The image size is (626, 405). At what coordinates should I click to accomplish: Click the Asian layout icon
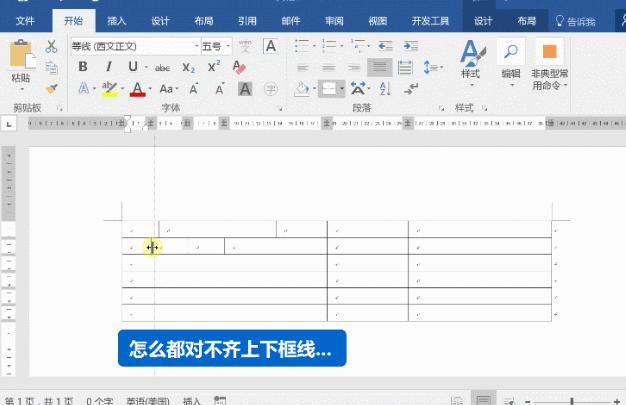[x=358, y=89]
